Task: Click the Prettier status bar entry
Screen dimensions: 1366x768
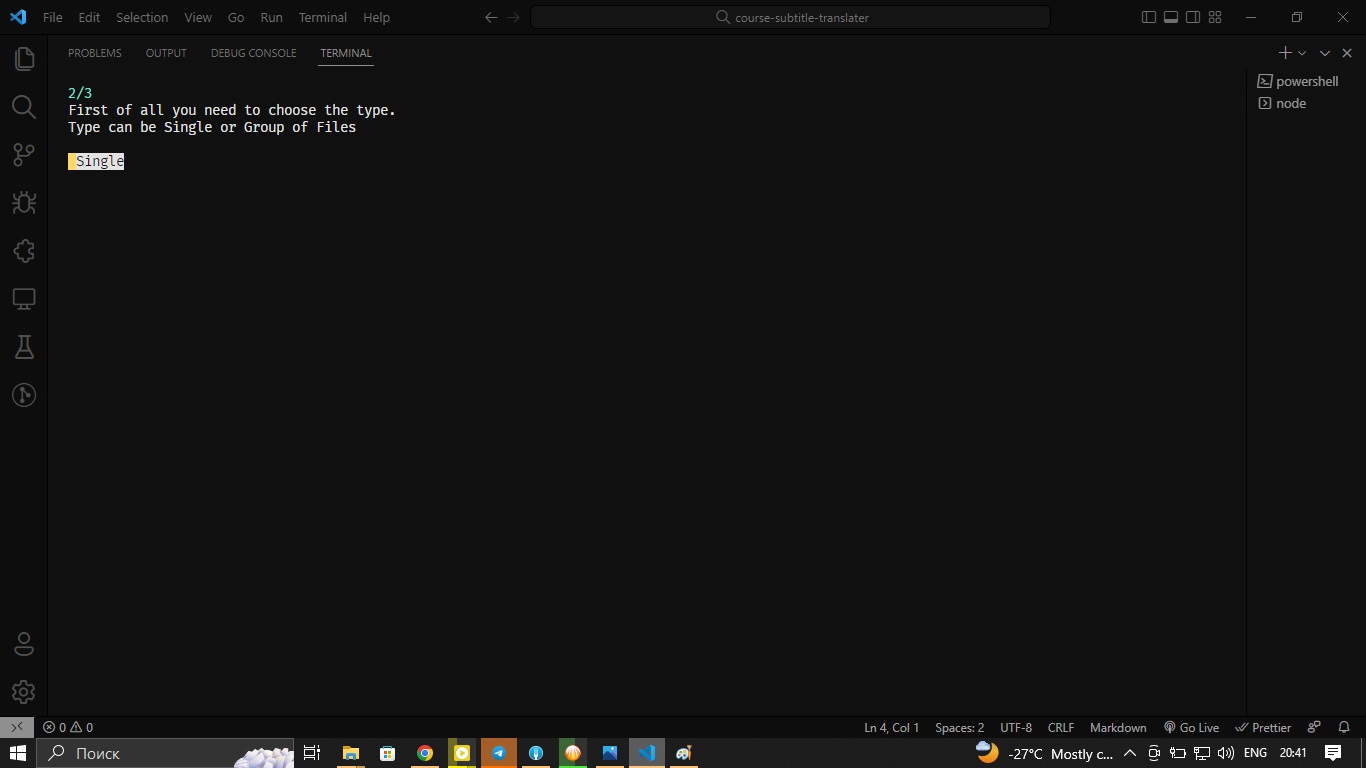Action: tap(1263, 727)
